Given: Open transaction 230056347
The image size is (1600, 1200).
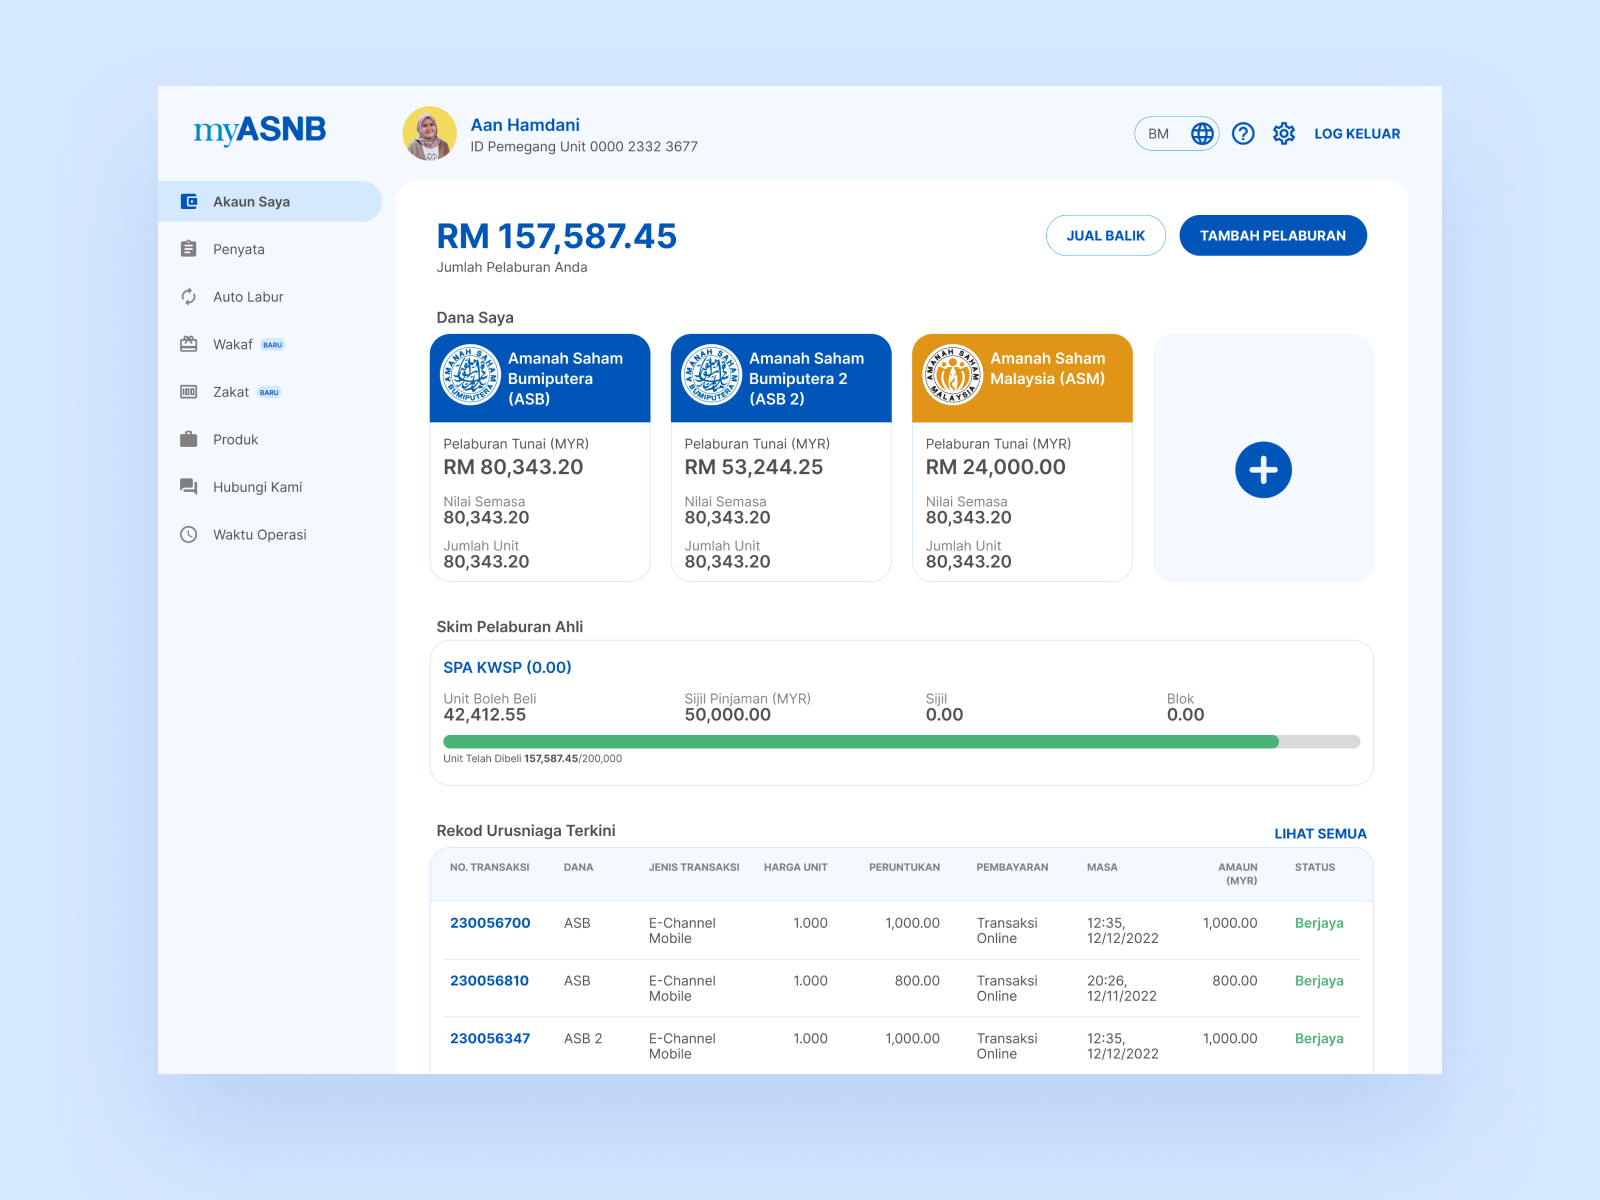Looking at the screenshot, I should click(490, 1039).
